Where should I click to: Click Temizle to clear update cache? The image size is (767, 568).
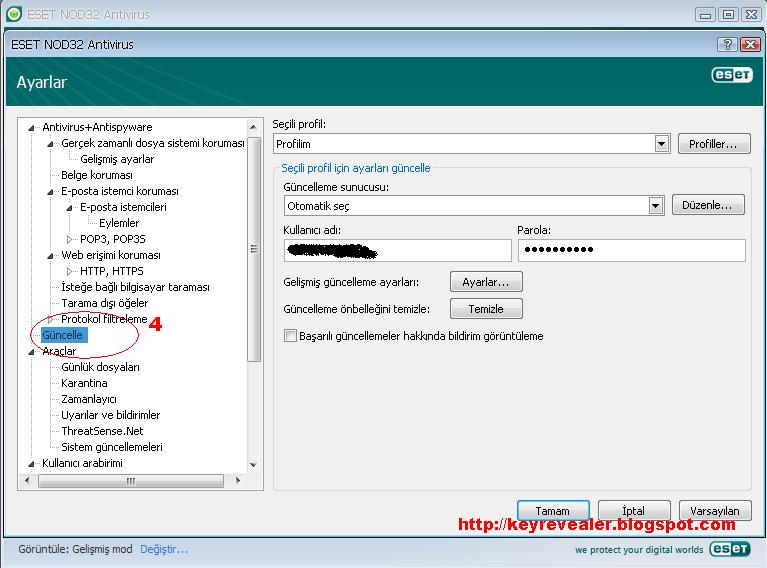point(486,309)
